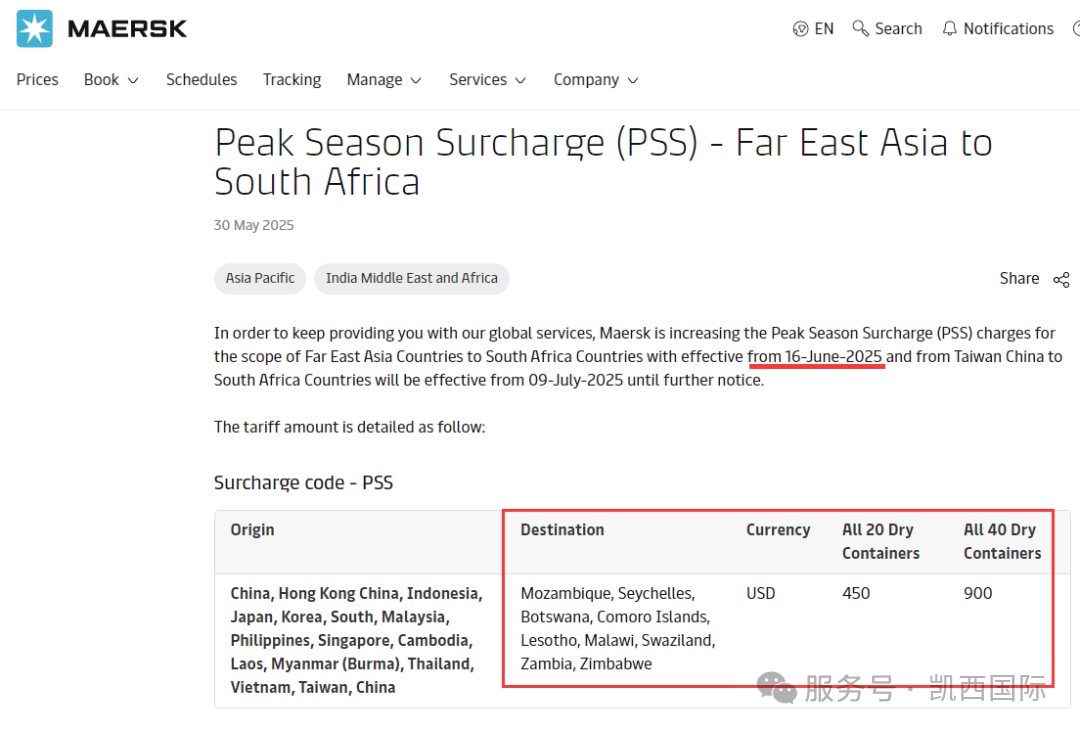The height and width of the screenshot is (731, 1080).
Task: Click the Share text label
Action: [1019, 278]
